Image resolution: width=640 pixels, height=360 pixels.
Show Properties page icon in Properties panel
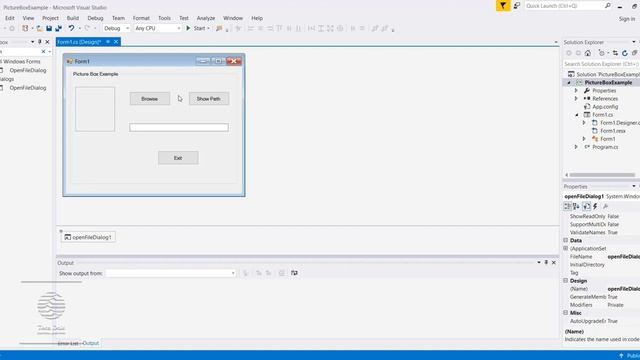[586, 207]
